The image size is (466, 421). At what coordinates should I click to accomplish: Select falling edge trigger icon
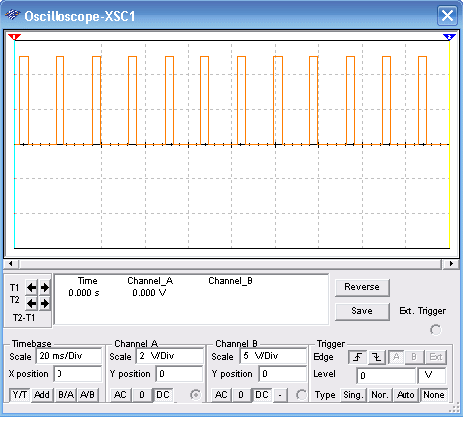click(377, 357)
